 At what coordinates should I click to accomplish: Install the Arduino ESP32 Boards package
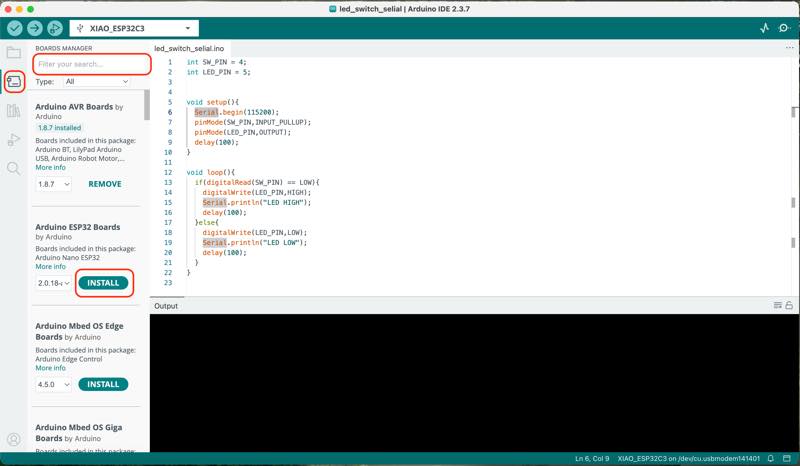pyautogui.click(x=103, y=283)
